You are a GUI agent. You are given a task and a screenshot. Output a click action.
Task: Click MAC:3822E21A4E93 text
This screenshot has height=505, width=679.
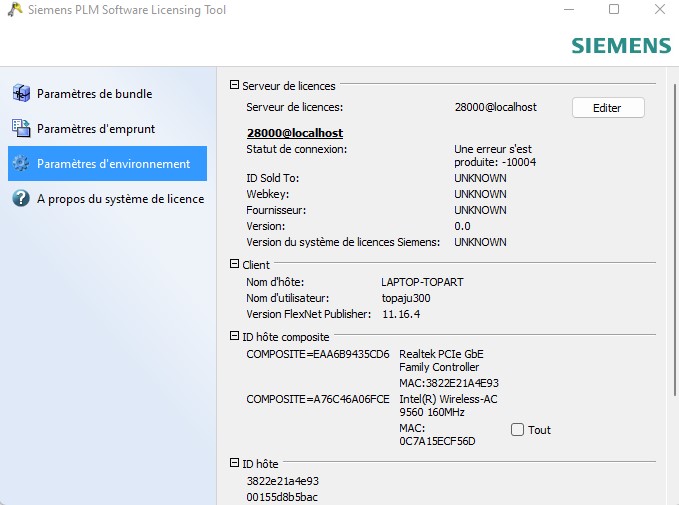[449, 383]
